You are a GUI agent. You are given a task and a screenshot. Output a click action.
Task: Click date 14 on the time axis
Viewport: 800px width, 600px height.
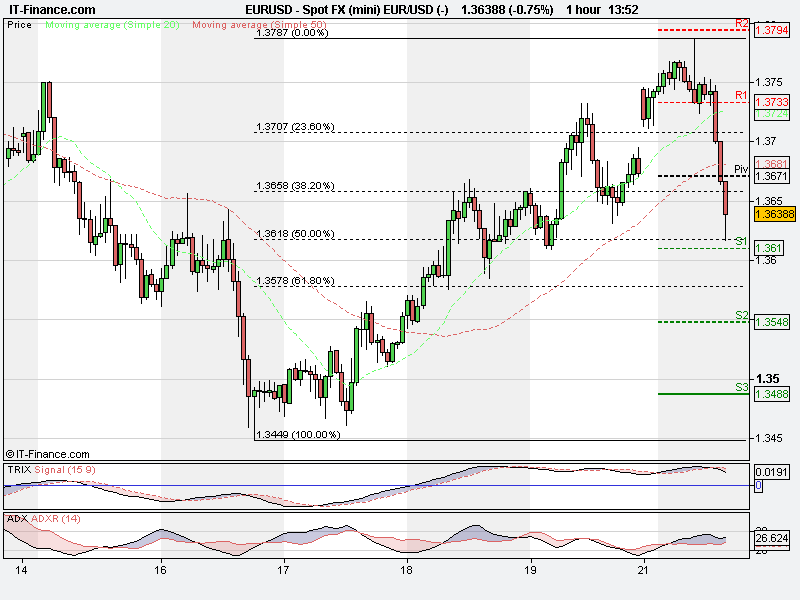(x=21, y=570)
